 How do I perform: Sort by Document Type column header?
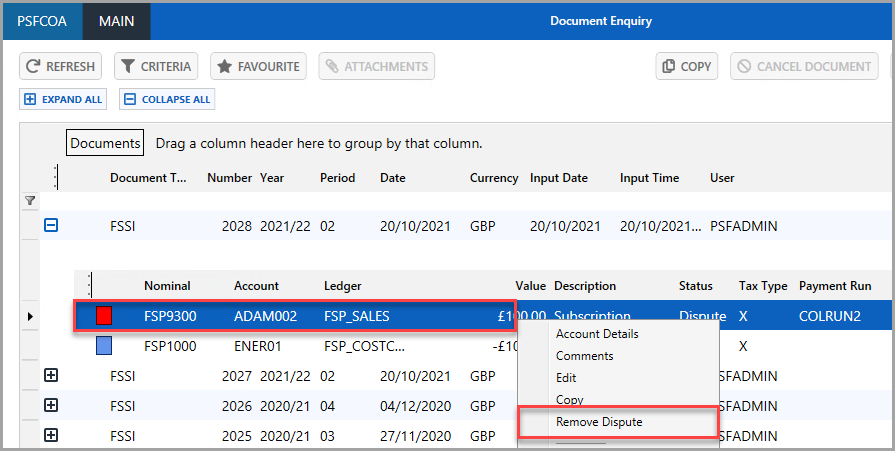148,178
